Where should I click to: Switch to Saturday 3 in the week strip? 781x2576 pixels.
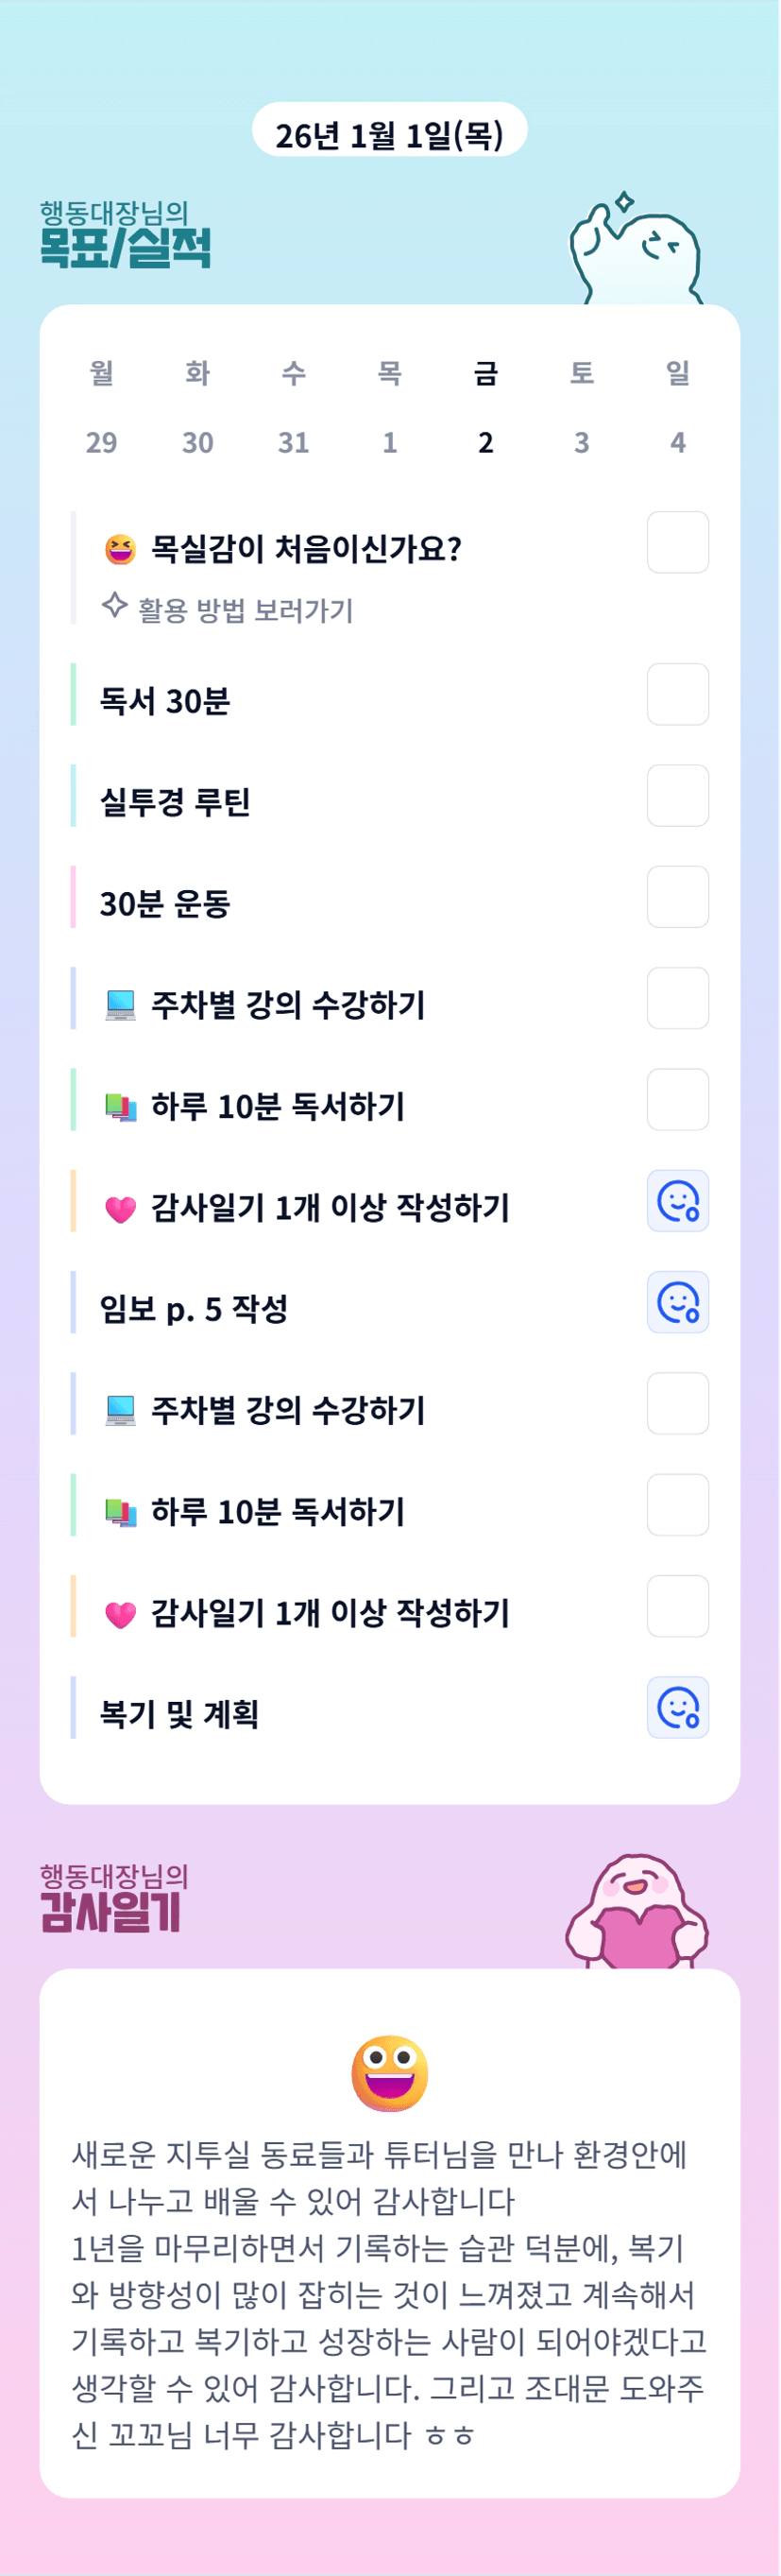(582, 442)
